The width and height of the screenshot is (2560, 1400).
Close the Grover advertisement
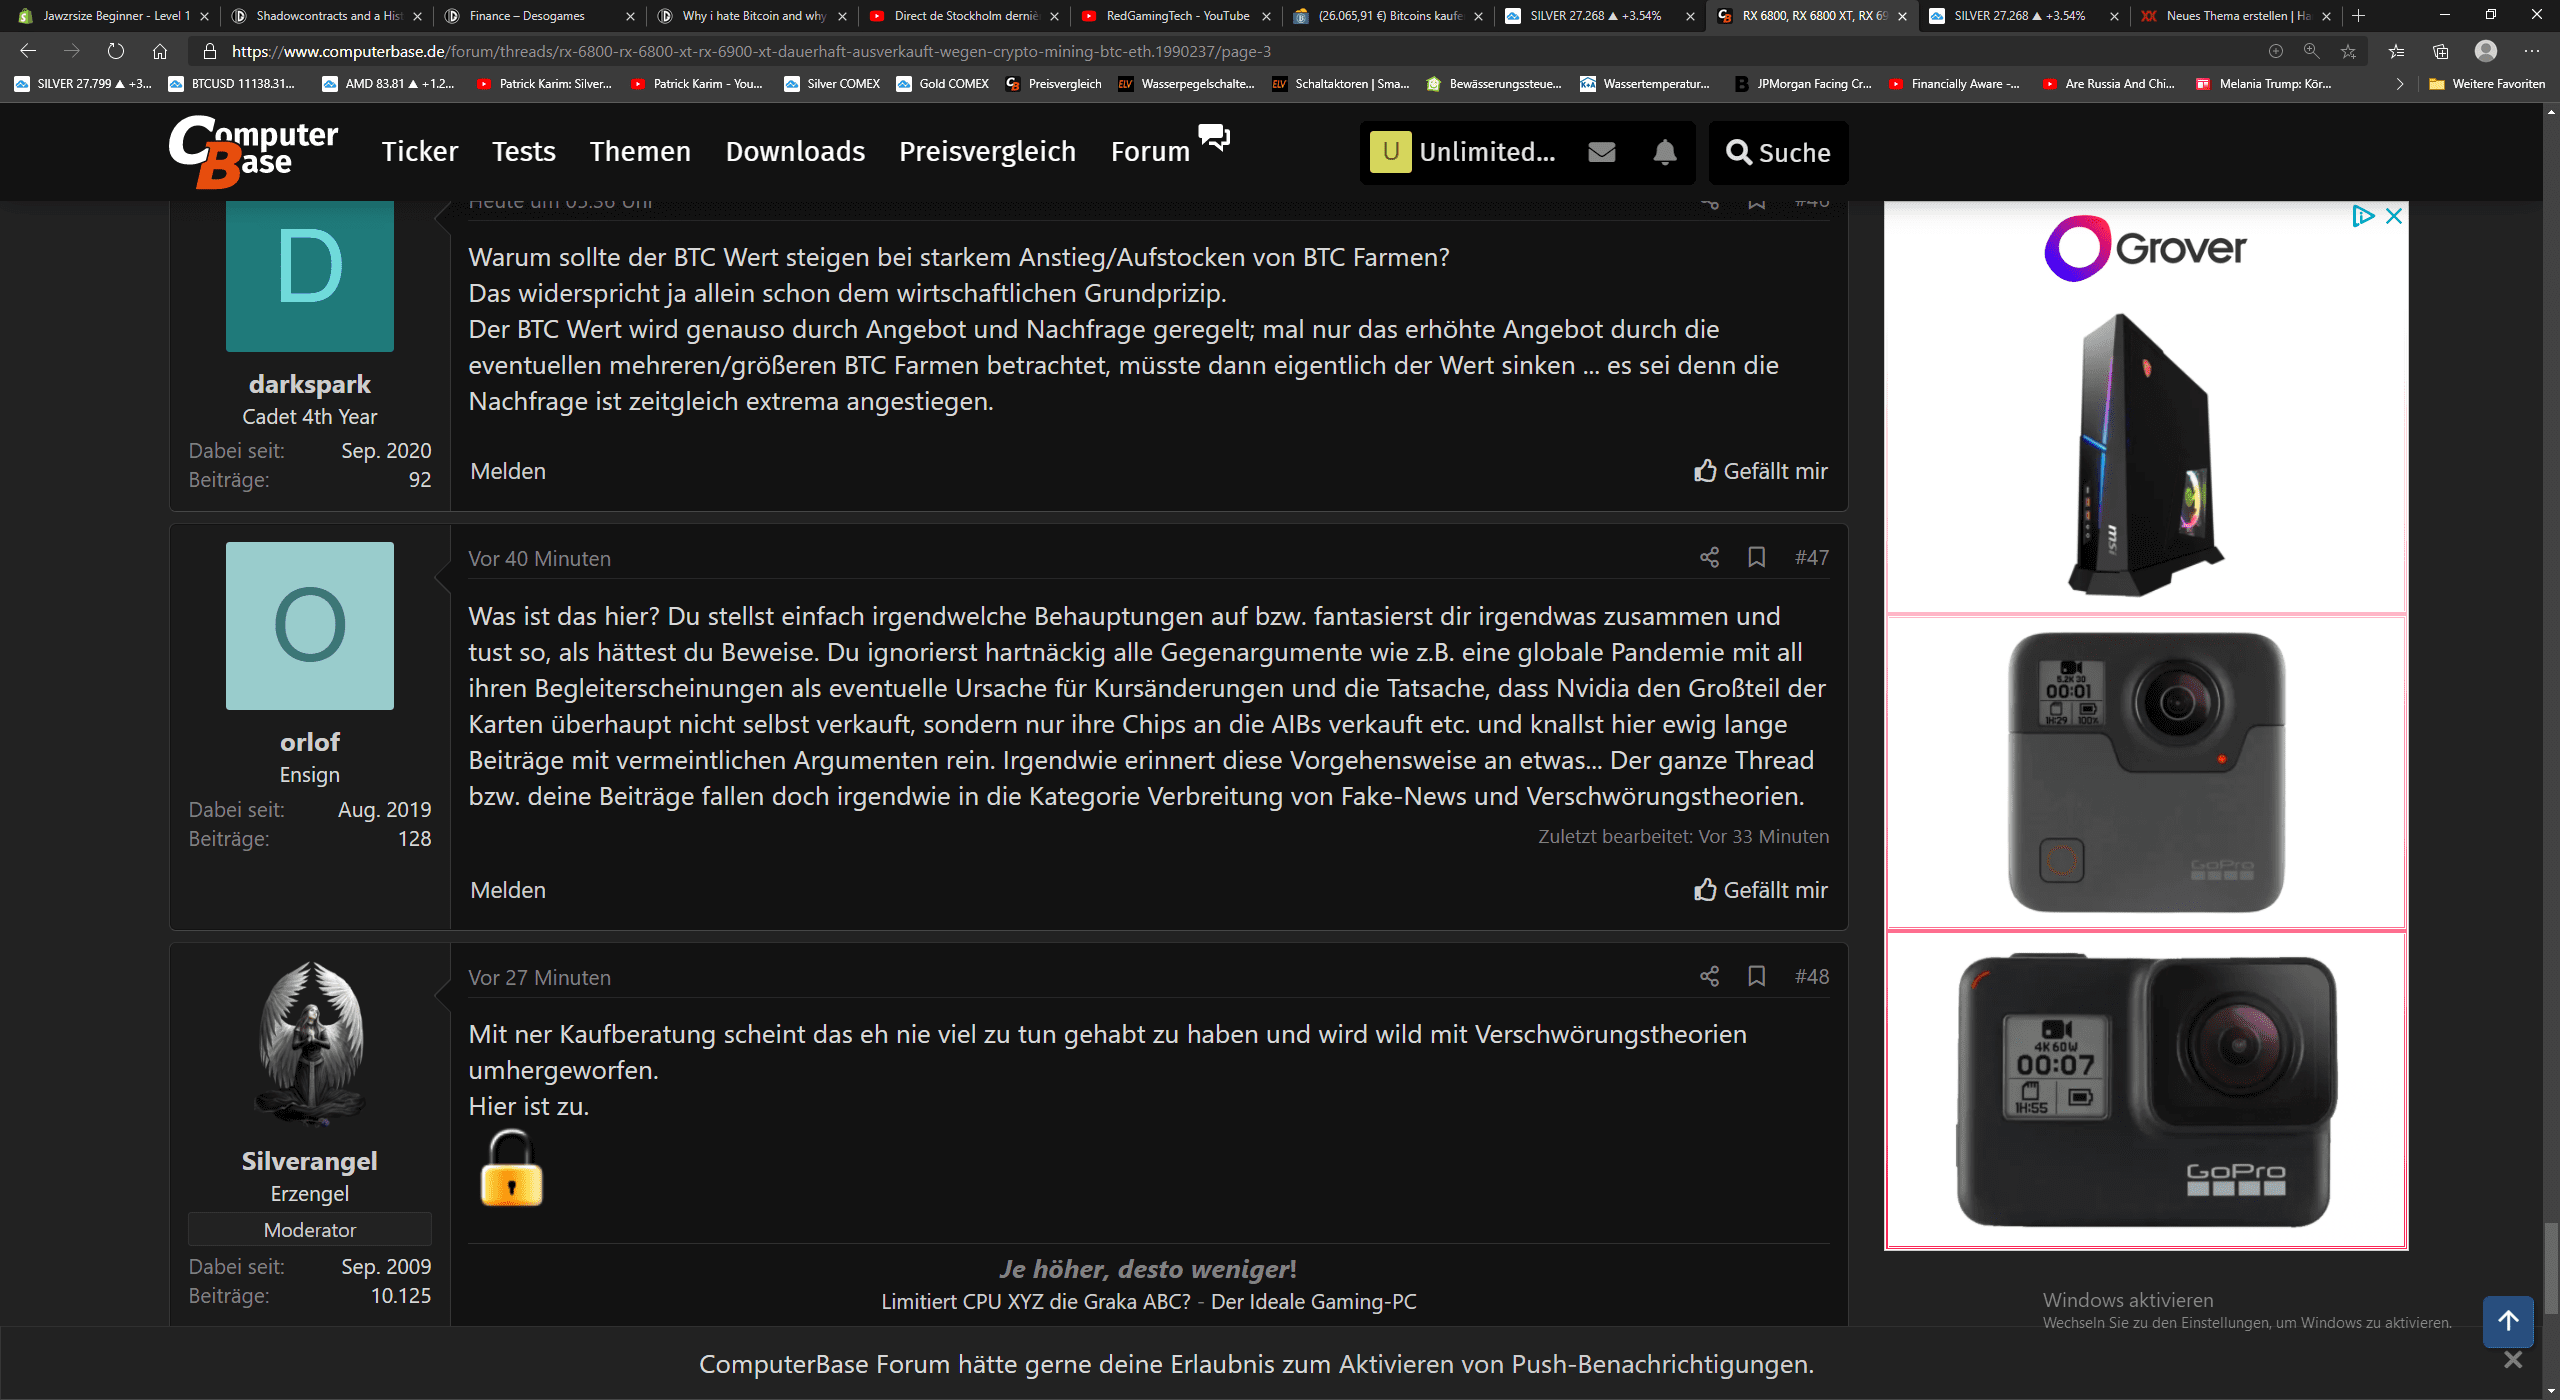coord(2394,216)
